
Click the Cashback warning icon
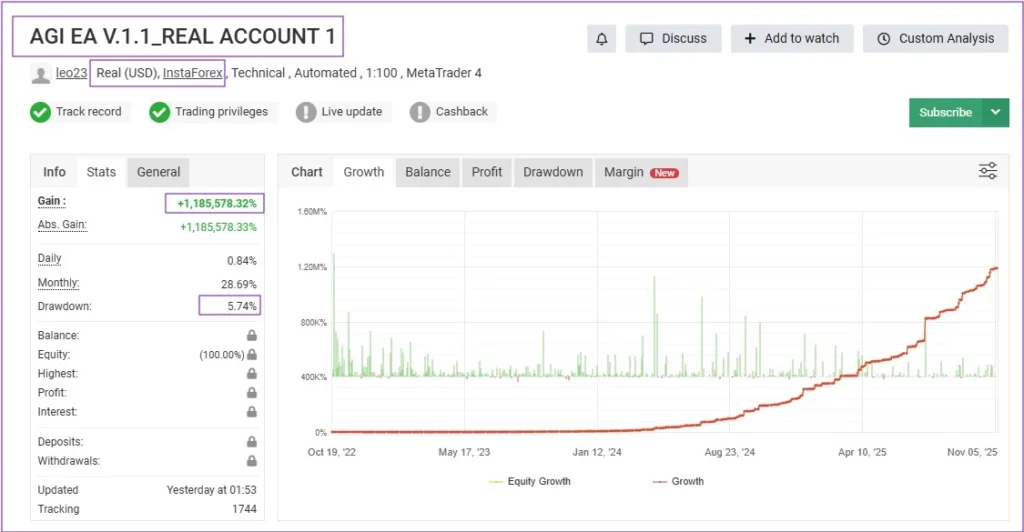[x=420, y=112]
